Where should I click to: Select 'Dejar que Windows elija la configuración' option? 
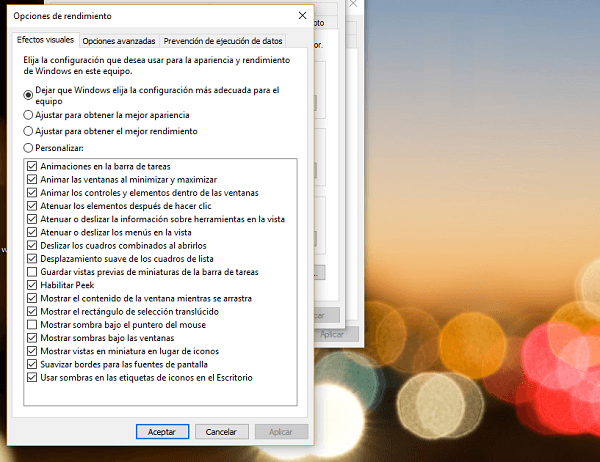(28, 91)
